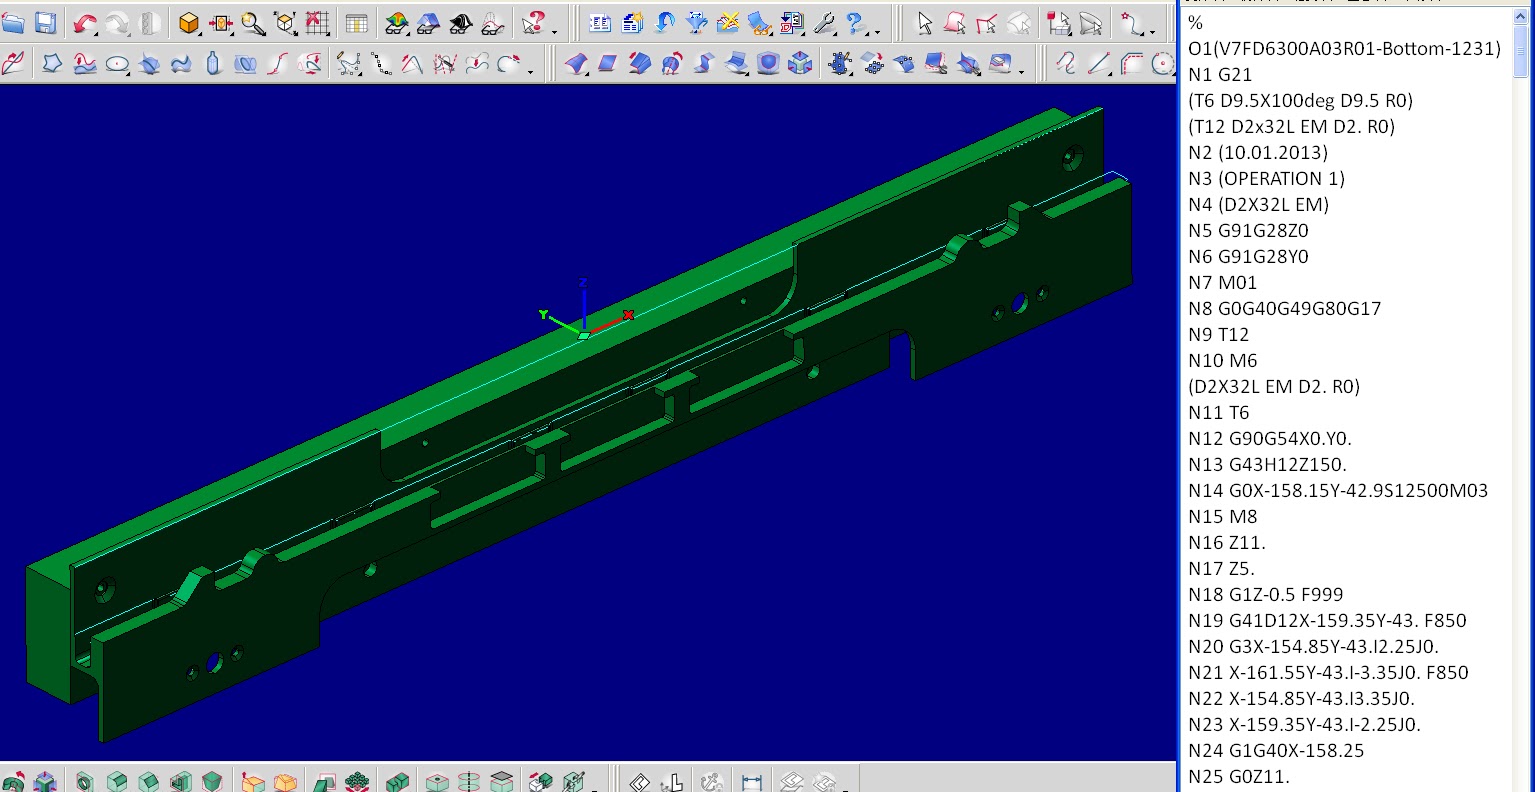This screenshot has height=792, width=1535.
Task: Expand overflow arrow after curved-arrow curve tool
Action: [530, 70]
